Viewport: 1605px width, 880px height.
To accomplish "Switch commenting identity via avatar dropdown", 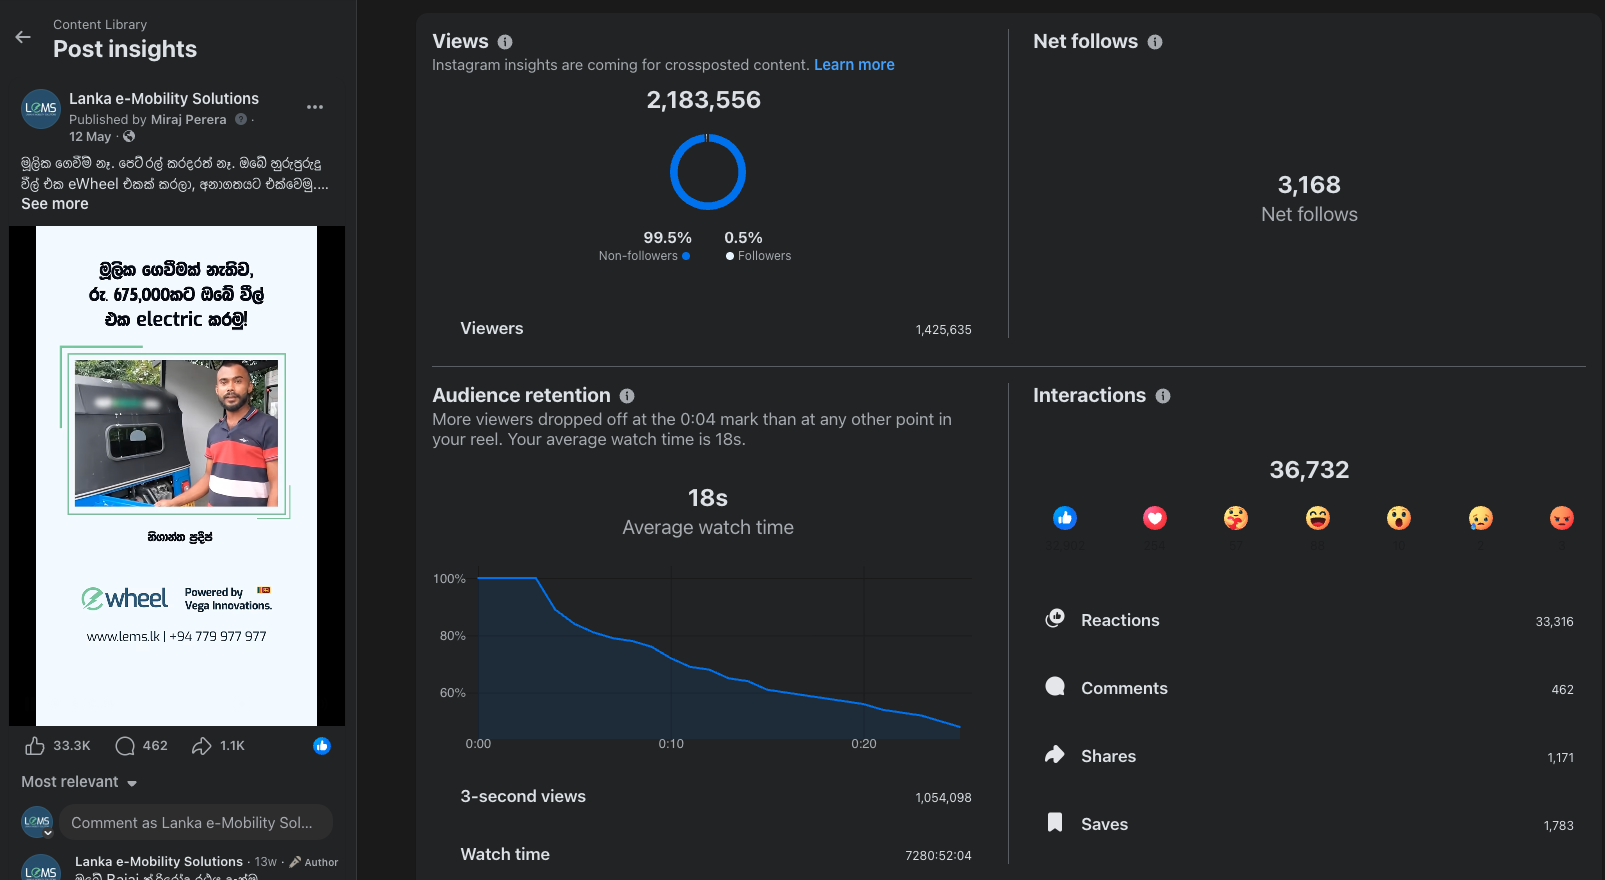I will click(38, 823).
